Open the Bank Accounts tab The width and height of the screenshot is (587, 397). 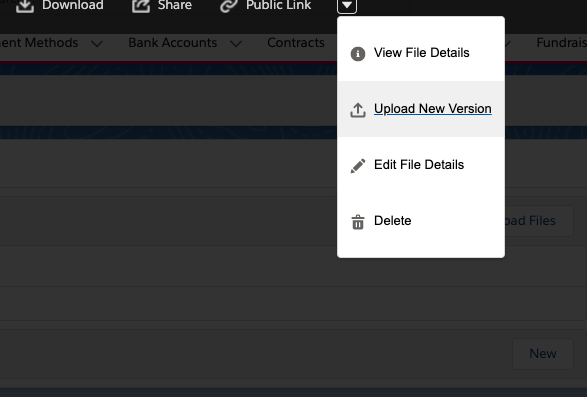(x=173, y=43)
